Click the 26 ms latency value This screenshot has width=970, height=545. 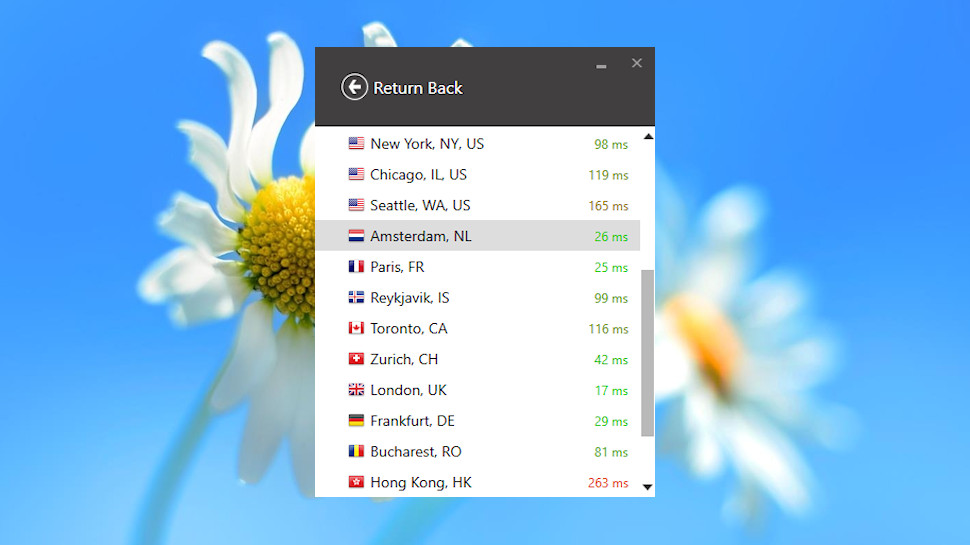tap(611, 236)
